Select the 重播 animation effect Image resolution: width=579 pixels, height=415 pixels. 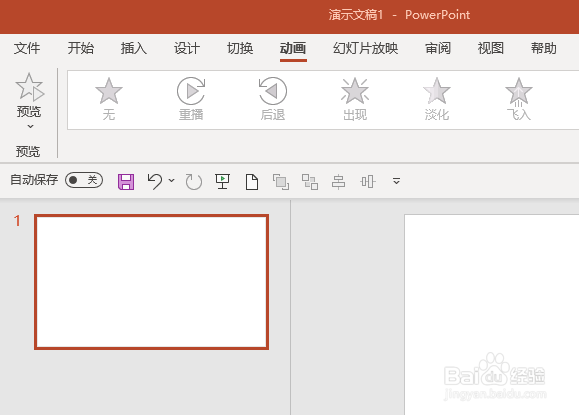pos(191,99)
